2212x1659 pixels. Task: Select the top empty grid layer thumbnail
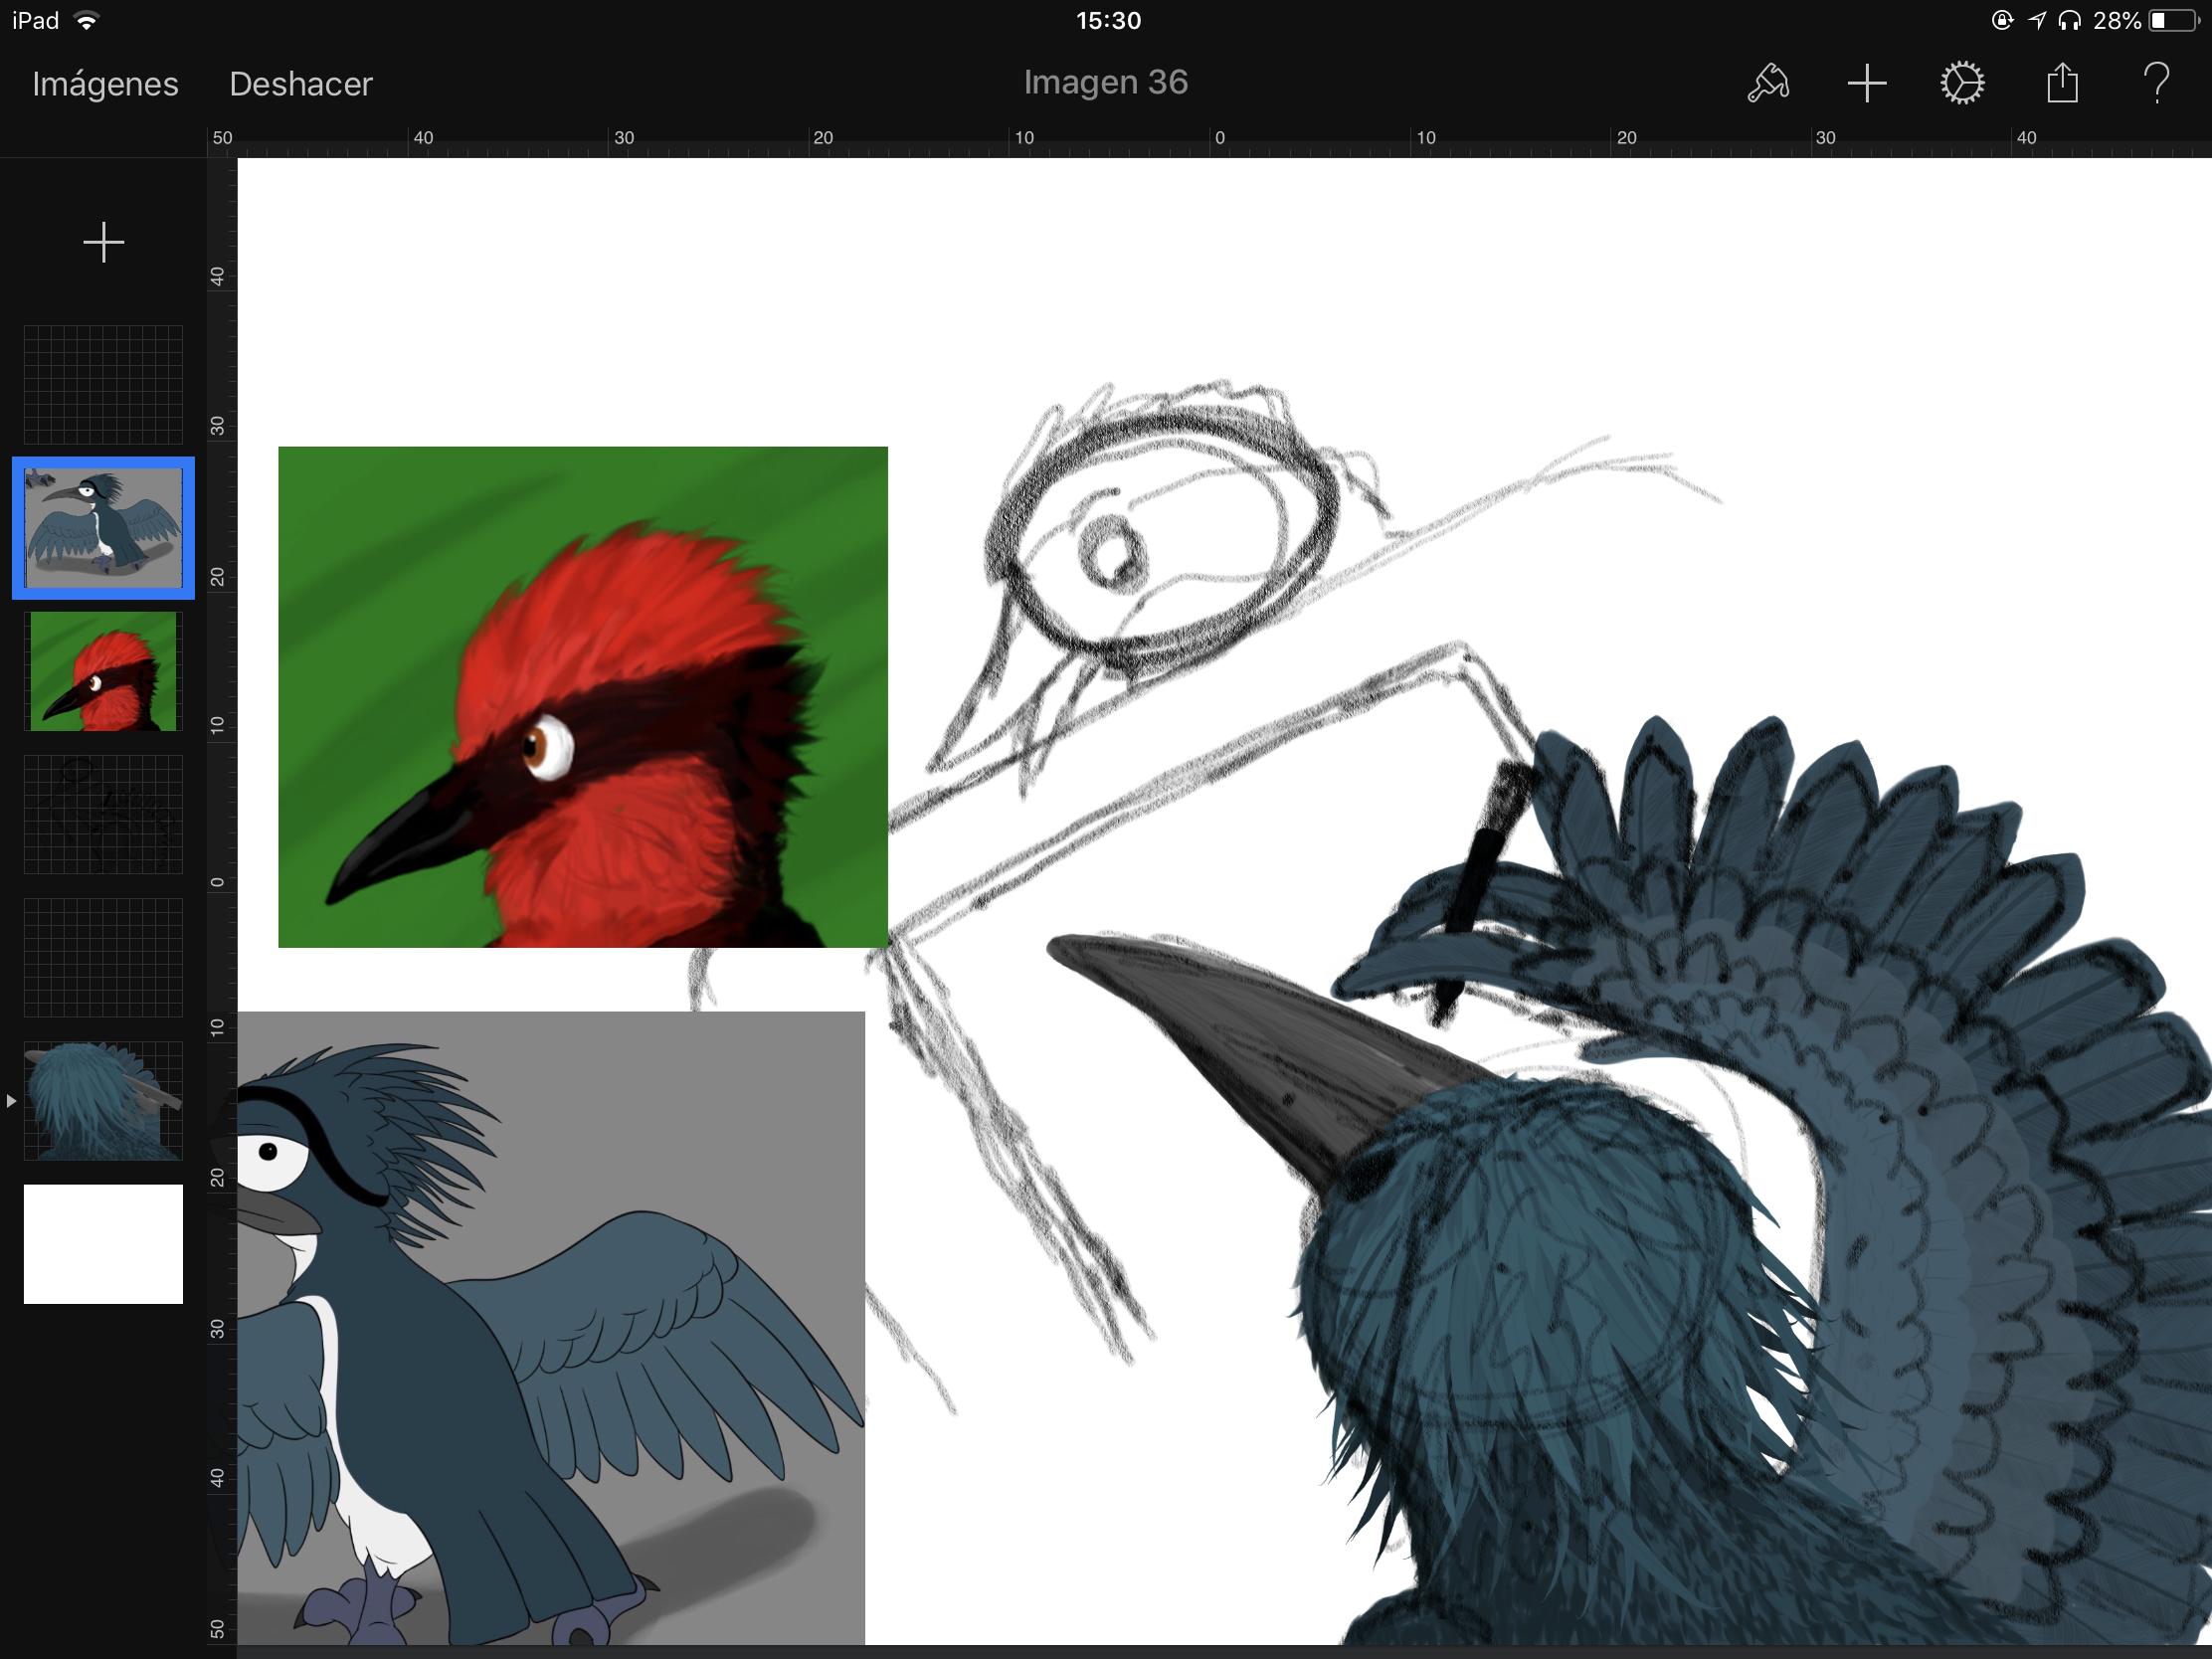click(x=103, y=385)
